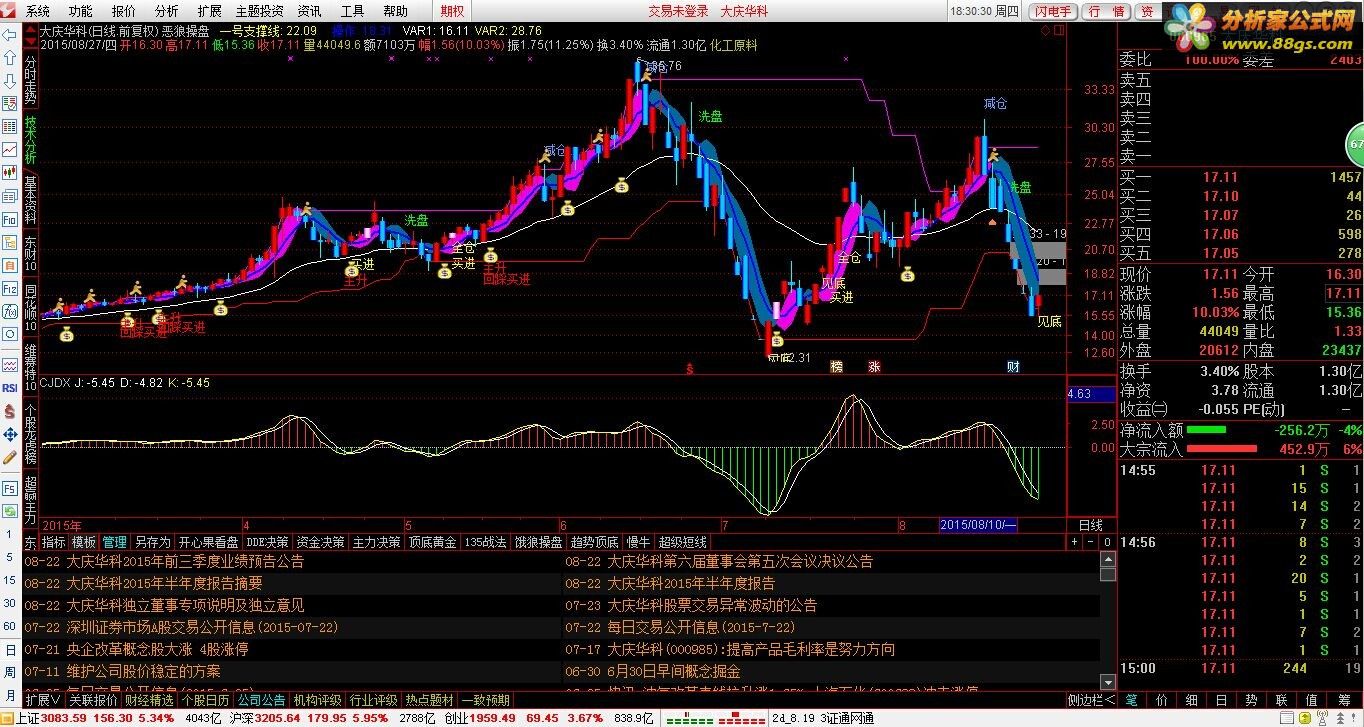Select 基本资料 vertical tab
This screenshot has width=1364, height=727.
pyautogui.click(x=31, y=198)
